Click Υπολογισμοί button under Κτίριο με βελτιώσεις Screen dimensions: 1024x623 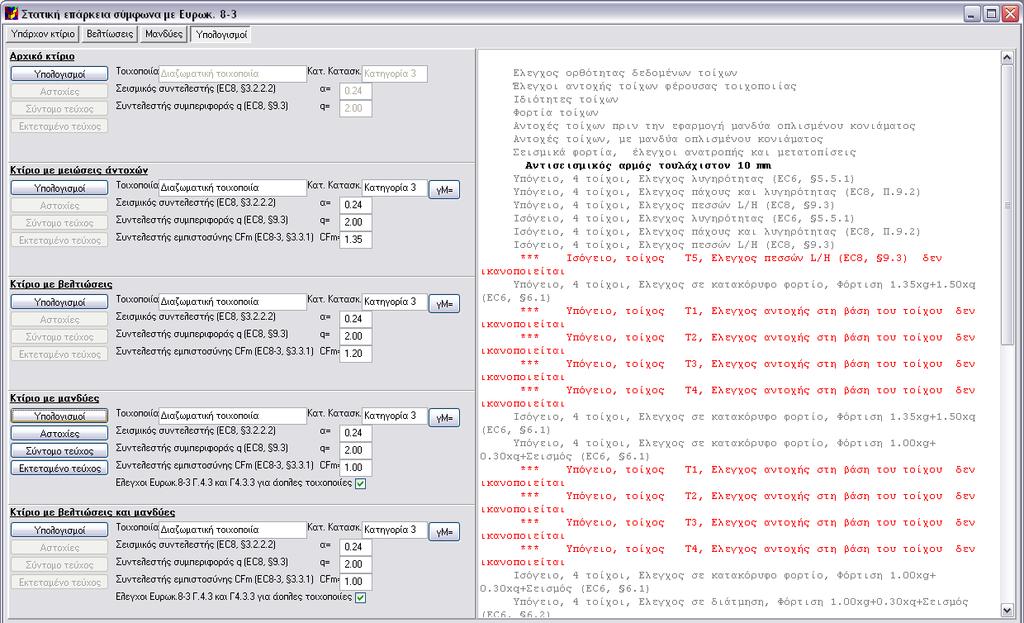point(59,302)
